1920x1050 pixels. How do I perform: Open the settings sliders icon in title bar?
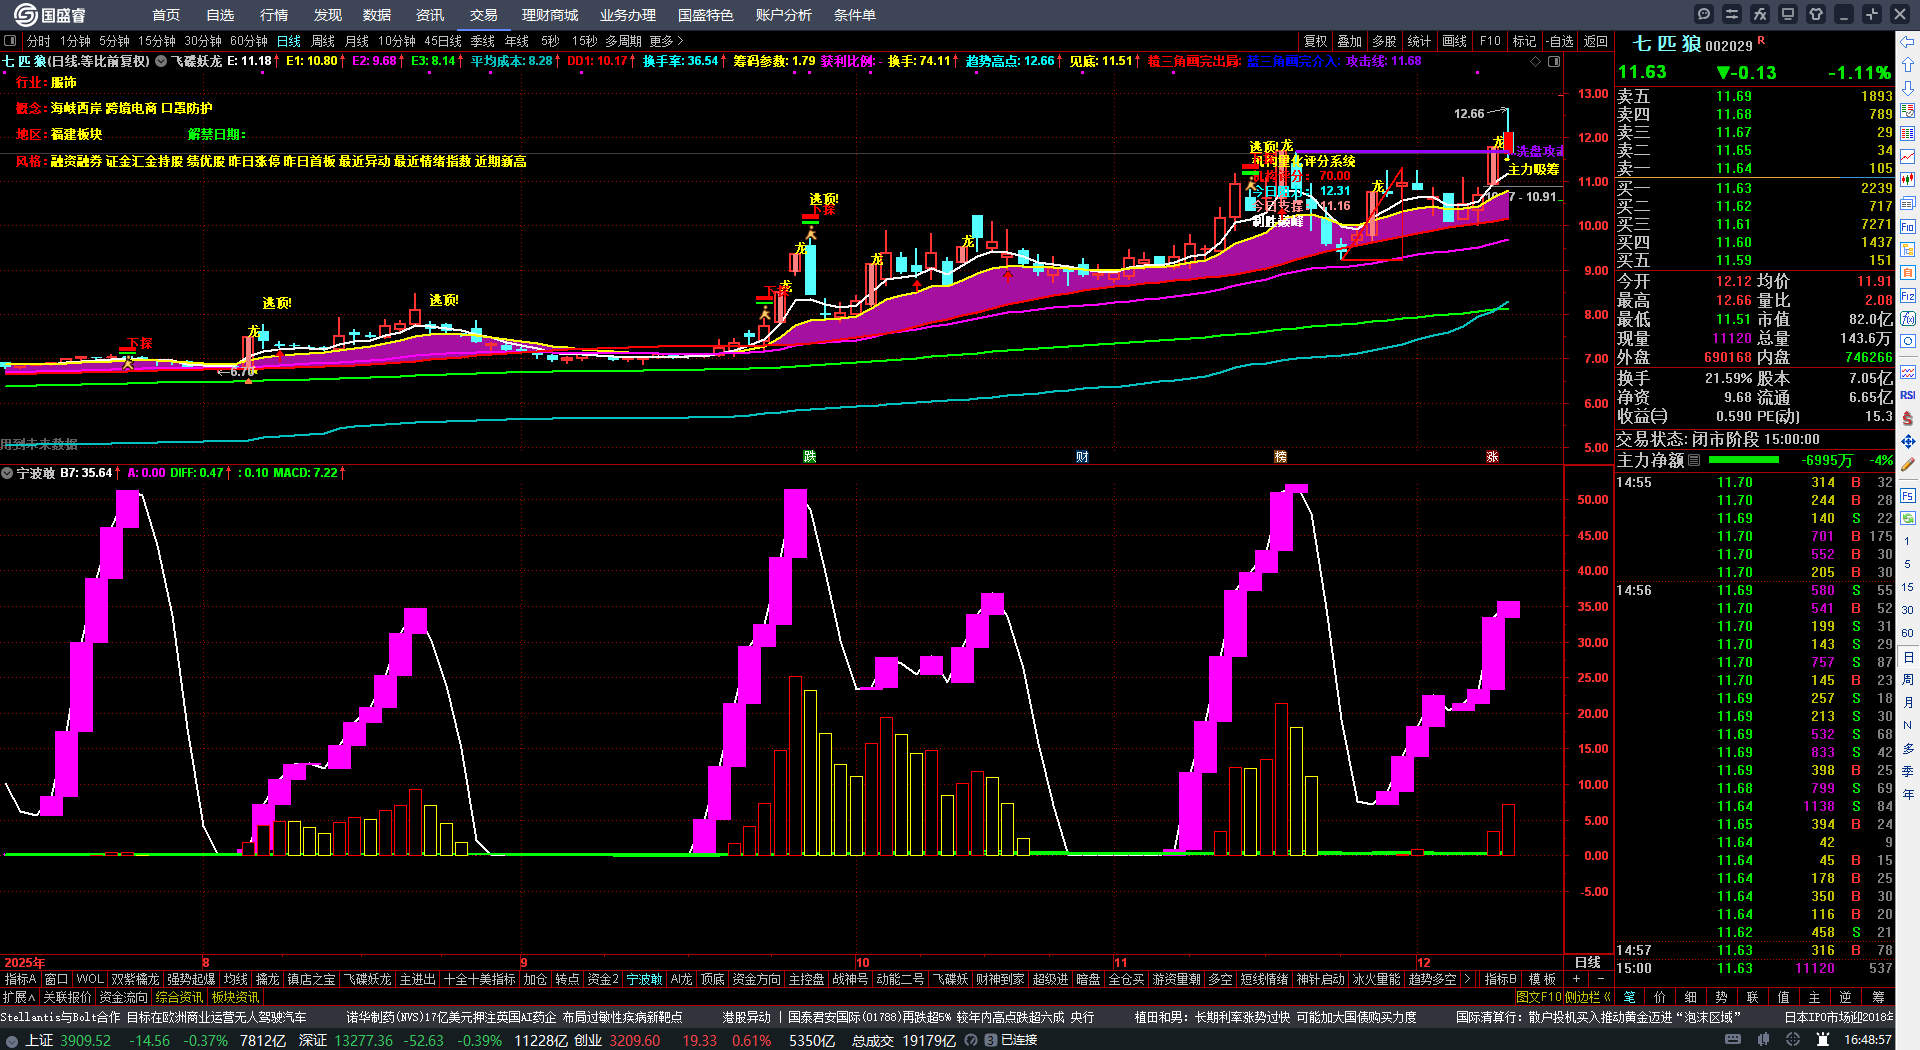click(x=1732, y=14)
